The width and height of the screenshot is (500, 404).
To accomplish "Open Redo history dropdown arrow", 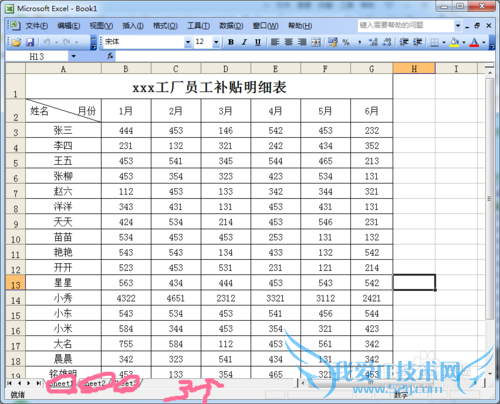I will click(x=76, y=42).
